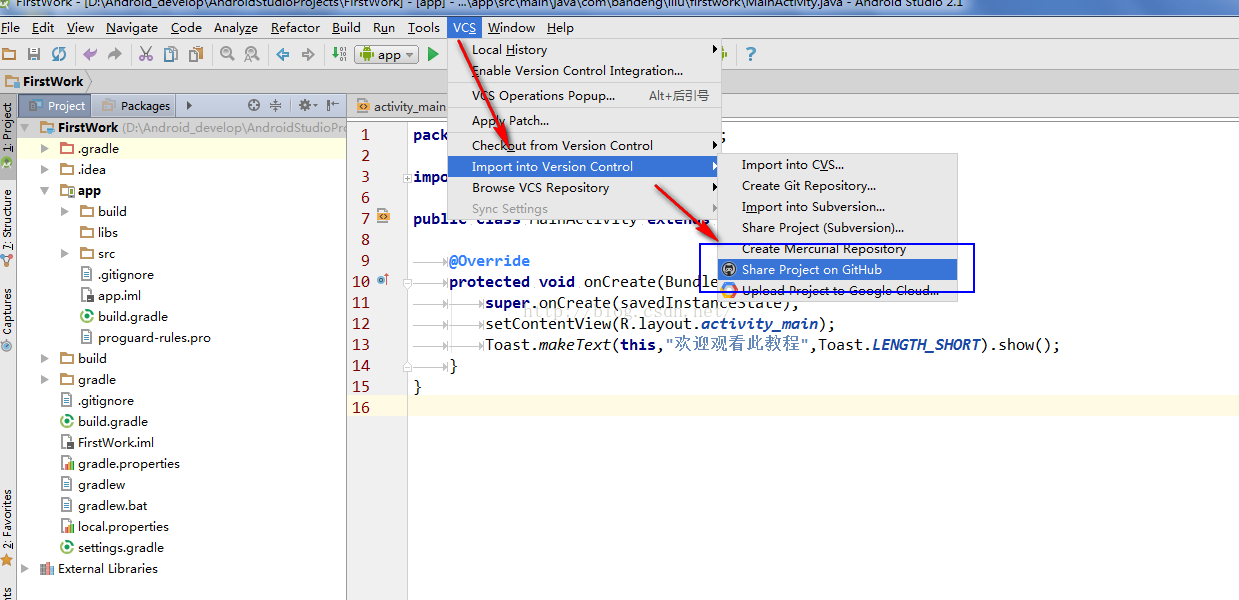The width and height of the screenshot is (1239, 600).
Task: Select Share Project on GitHub
Action: coord(811,270)
